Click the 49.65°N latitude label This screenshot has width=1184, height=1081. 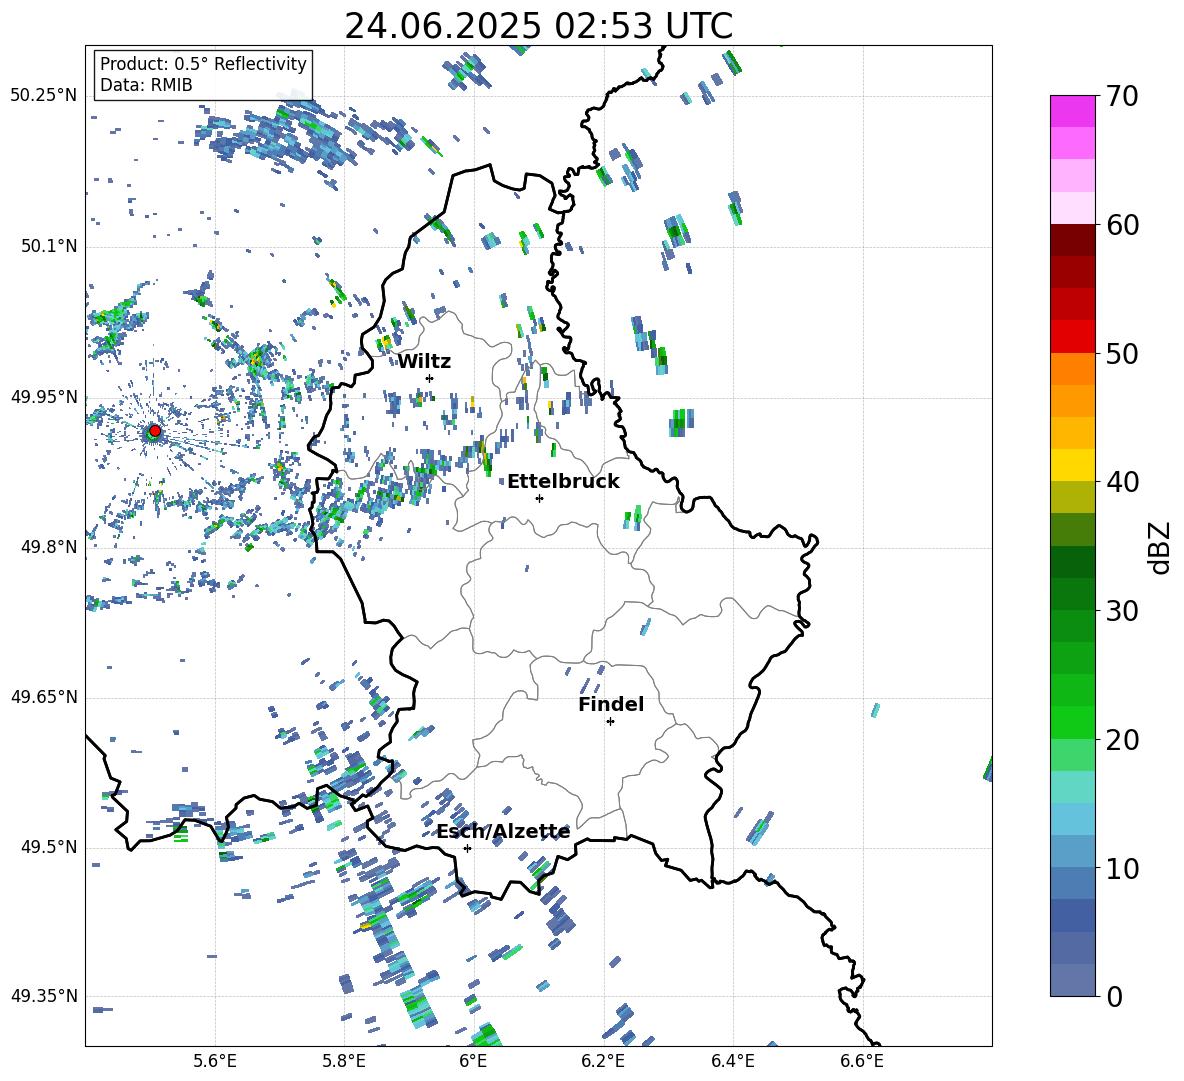tap(44, 697)
